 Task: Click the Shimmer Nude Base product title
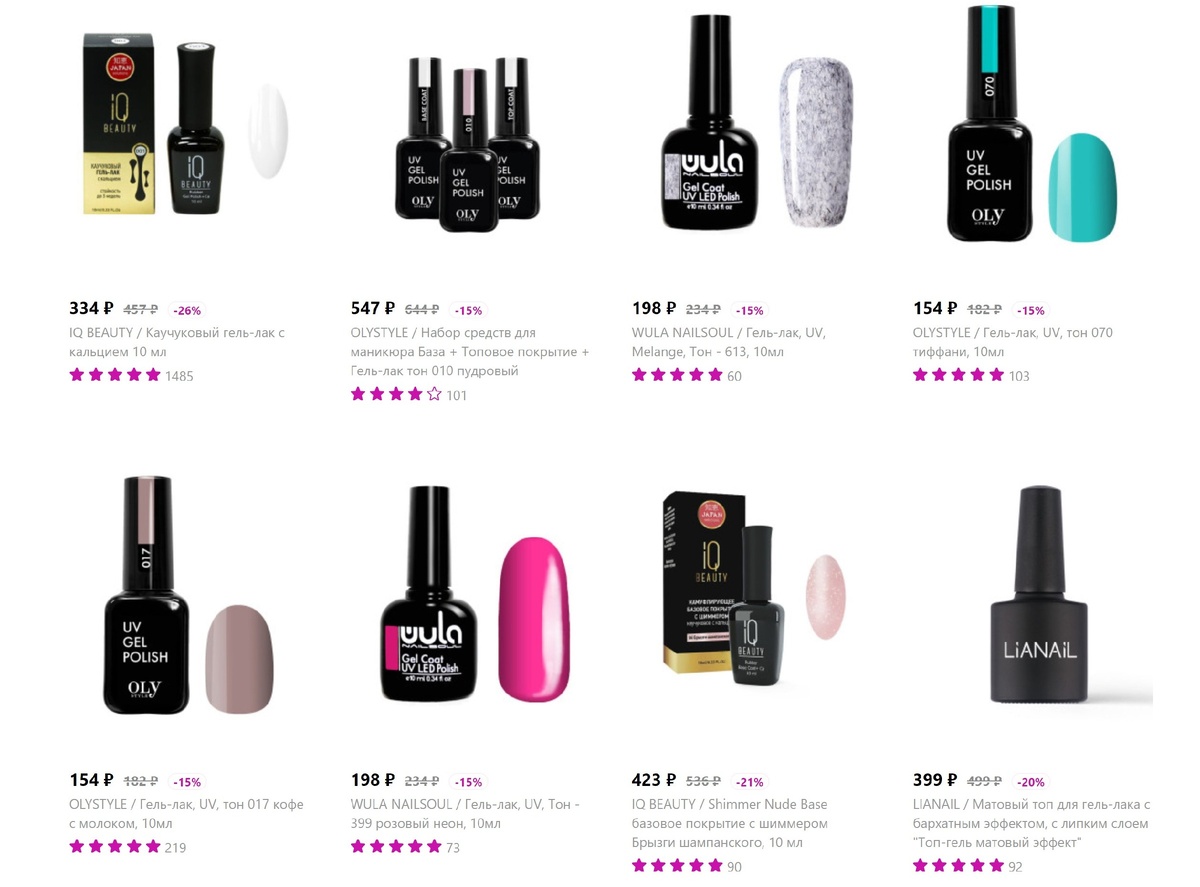point(730,823)
